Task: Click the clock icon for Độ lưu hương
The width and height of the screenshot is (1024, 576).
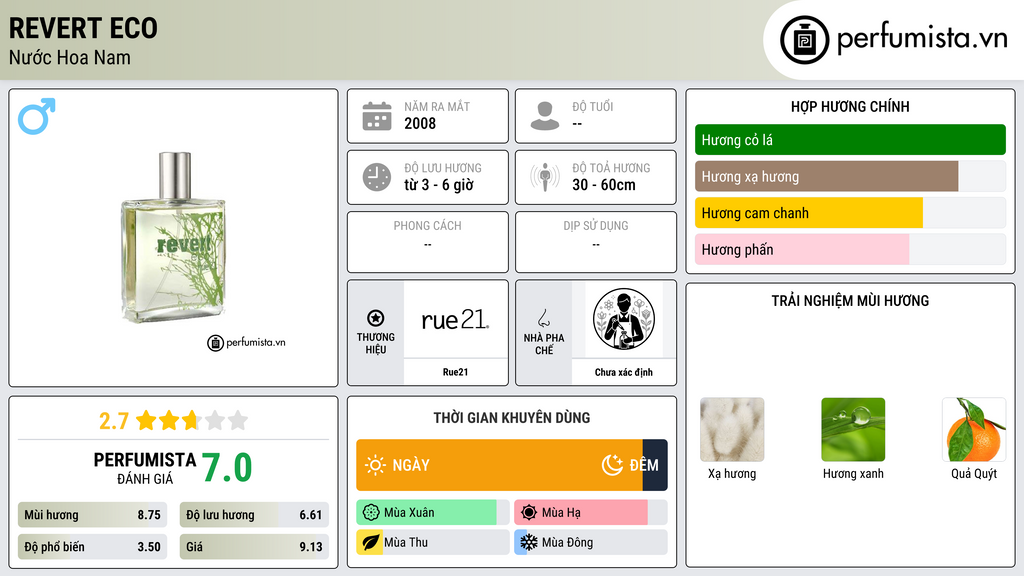Action: pos(377,177)
